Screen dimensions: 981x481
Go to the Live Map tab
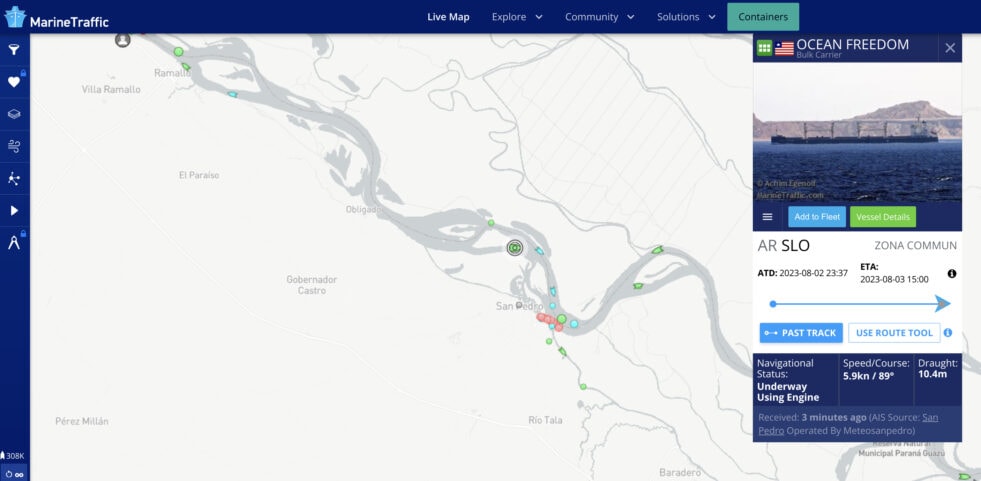pyautogui.click(x=448, y=17)
